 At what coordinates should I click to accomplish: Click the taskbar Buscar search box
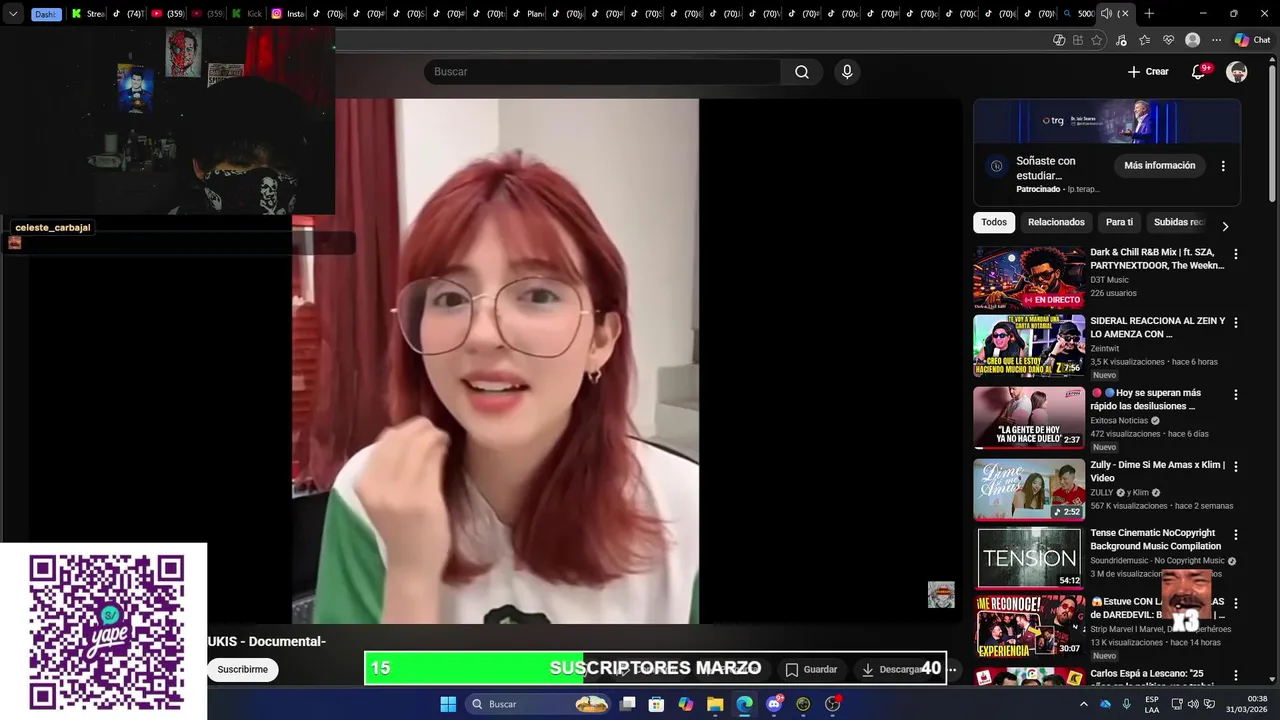(x=539, y=704)
